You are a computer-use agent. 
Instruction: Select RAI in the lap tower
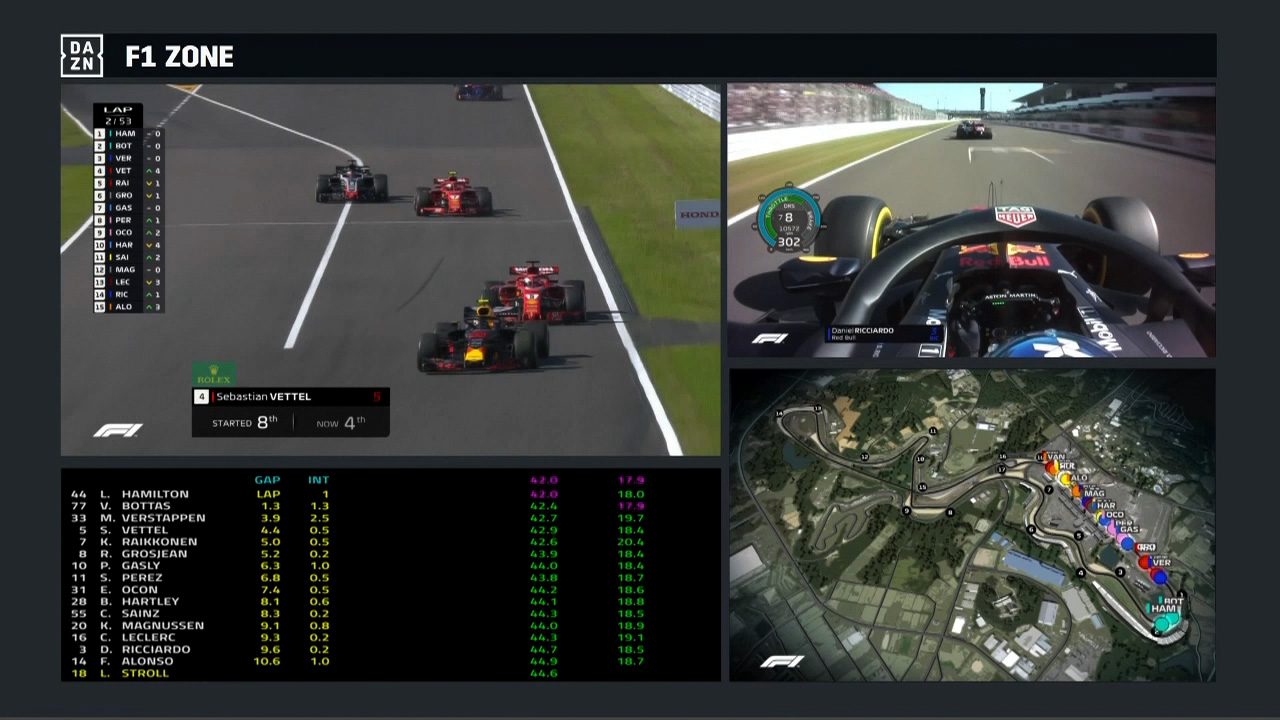point(128,183)
